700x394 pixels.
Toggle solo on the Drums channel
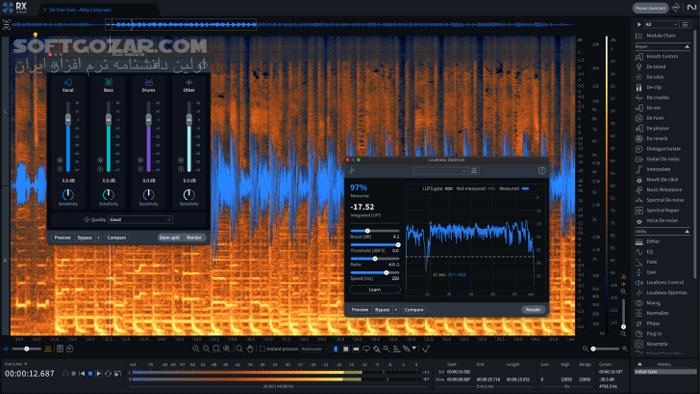(141, 169)
